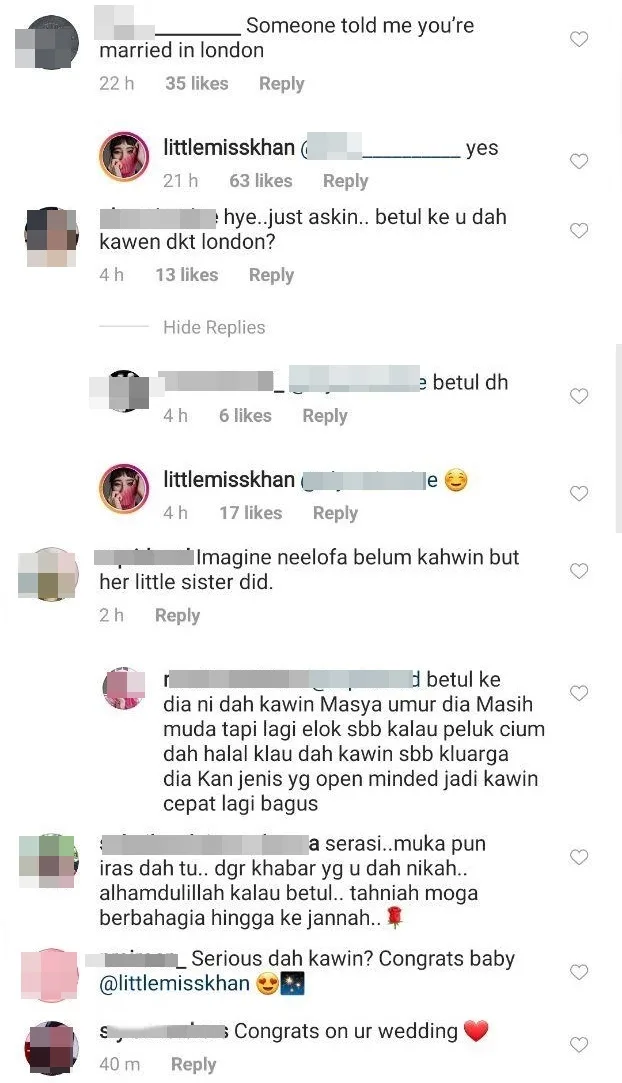Reply to littlemisskhan's 'yes' comment
Viewport: 622px width, 1083px height.
tap(345, 181)
